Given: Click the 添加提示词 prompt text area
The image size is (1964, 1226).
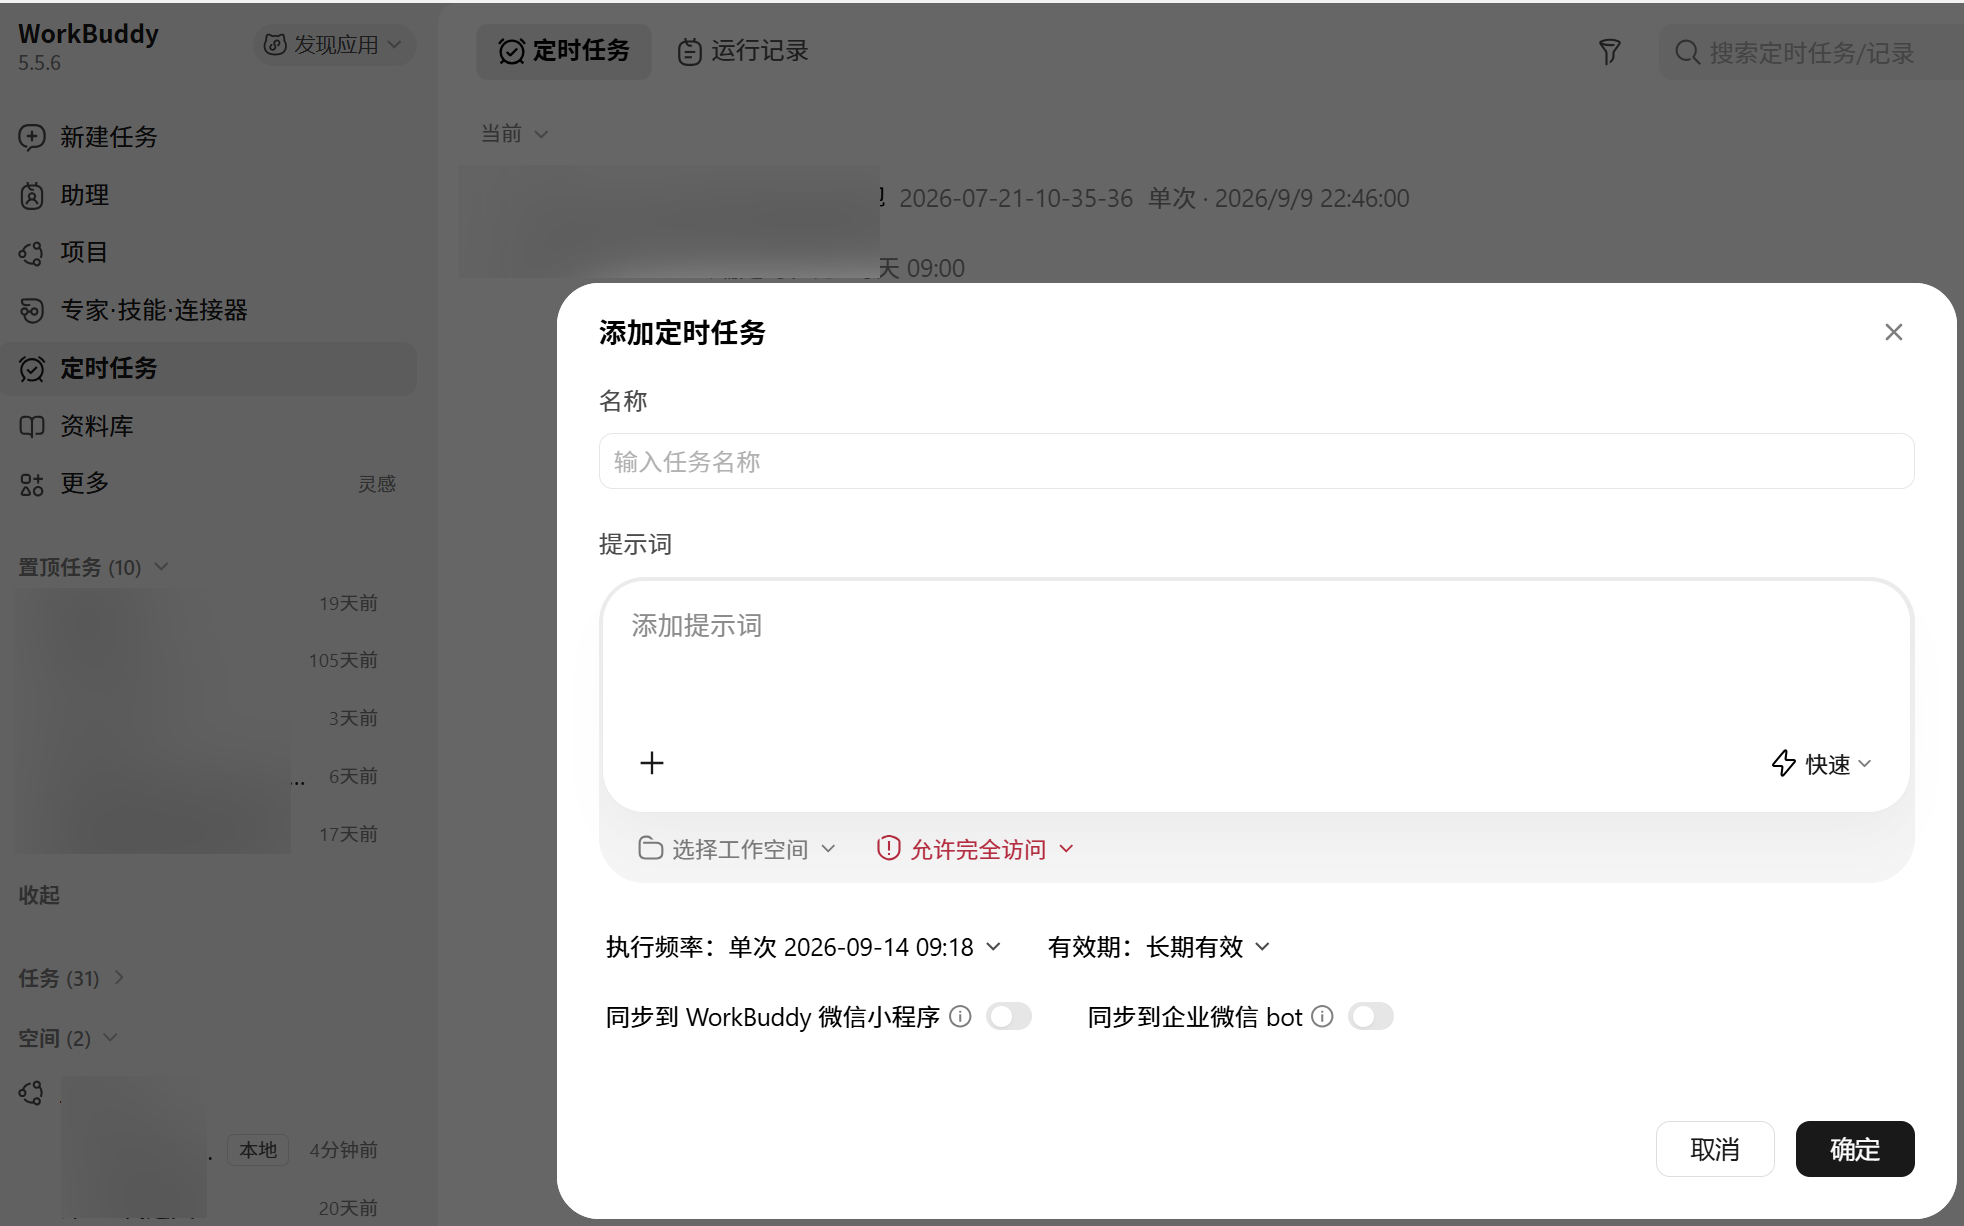Looking at the screenshot, I should click(1256, 660).
